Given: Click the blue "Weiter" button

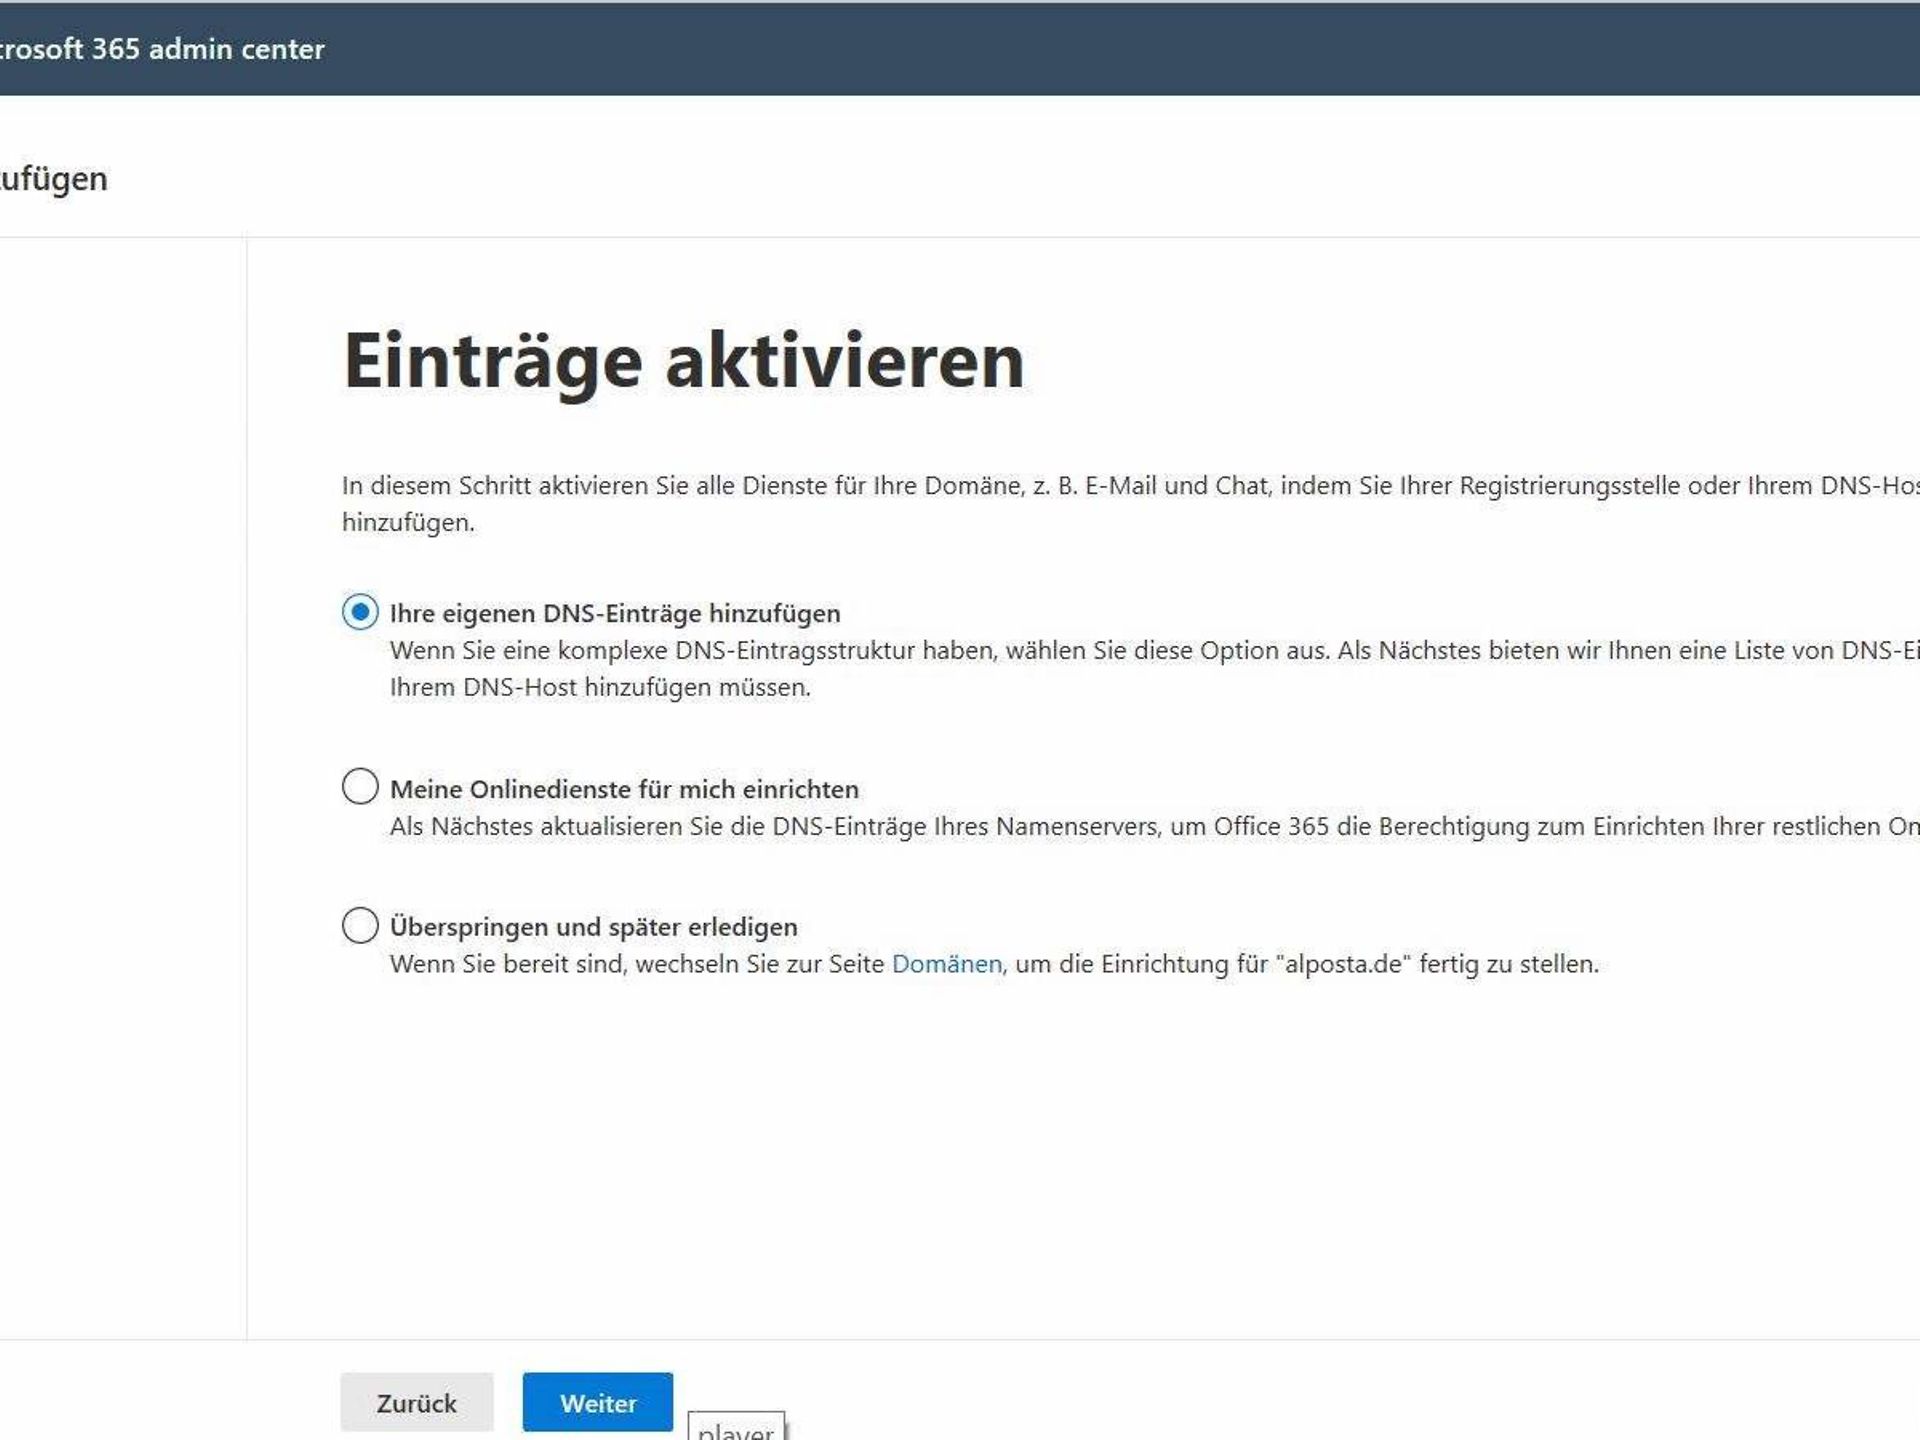Looking at the screenshot, I should coord(597,1403).
